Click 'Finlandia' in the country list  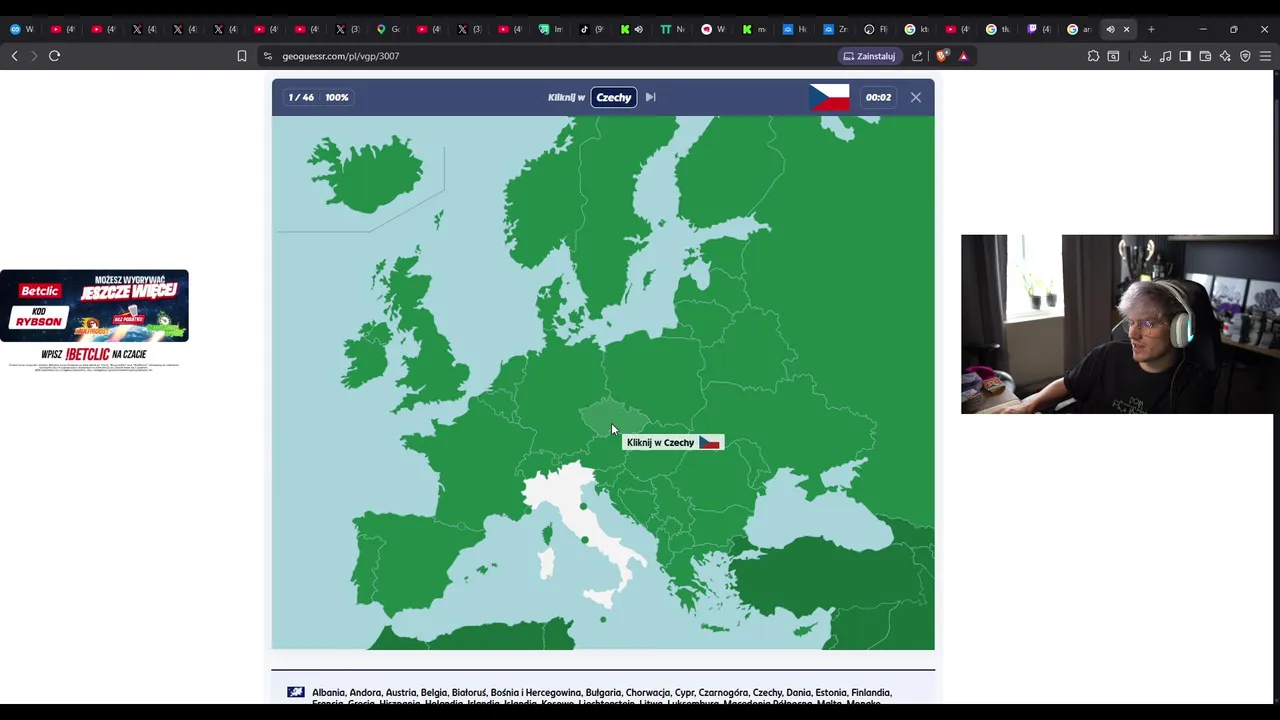click(871, 692)
